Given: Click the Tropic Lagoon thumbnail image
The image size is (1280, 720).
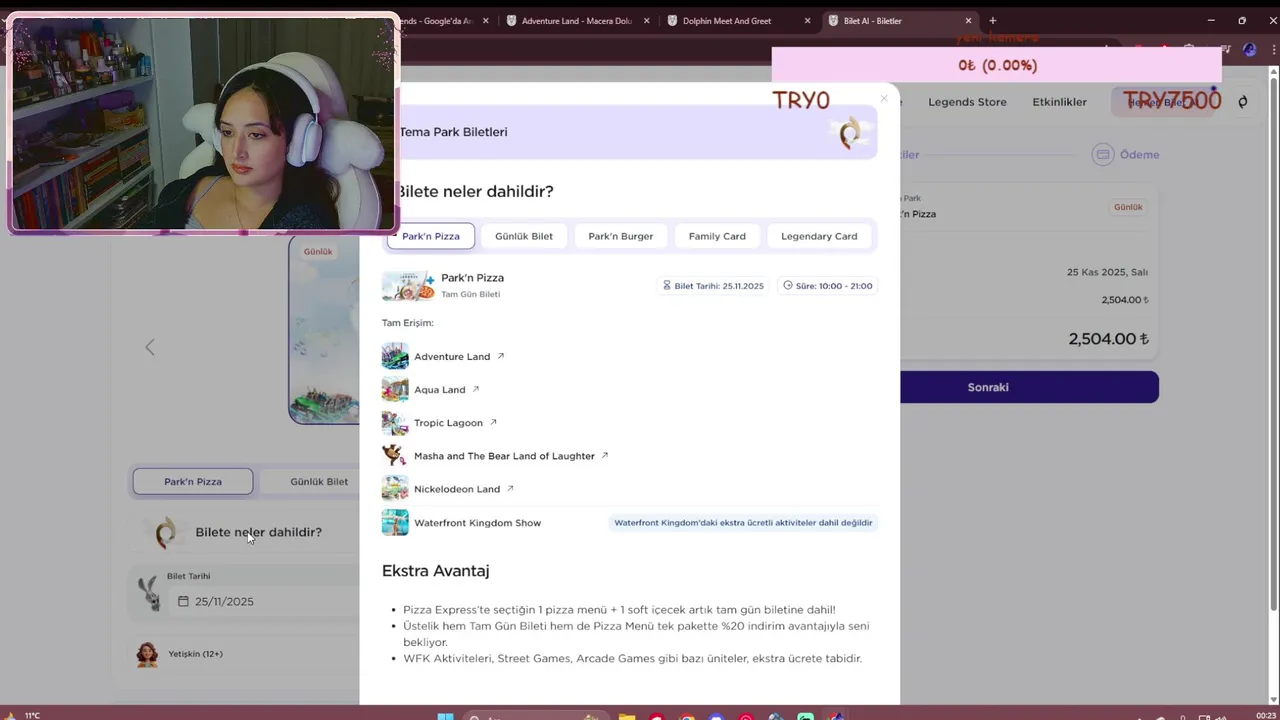Looking at the screenshot, I should pos(395,422).
